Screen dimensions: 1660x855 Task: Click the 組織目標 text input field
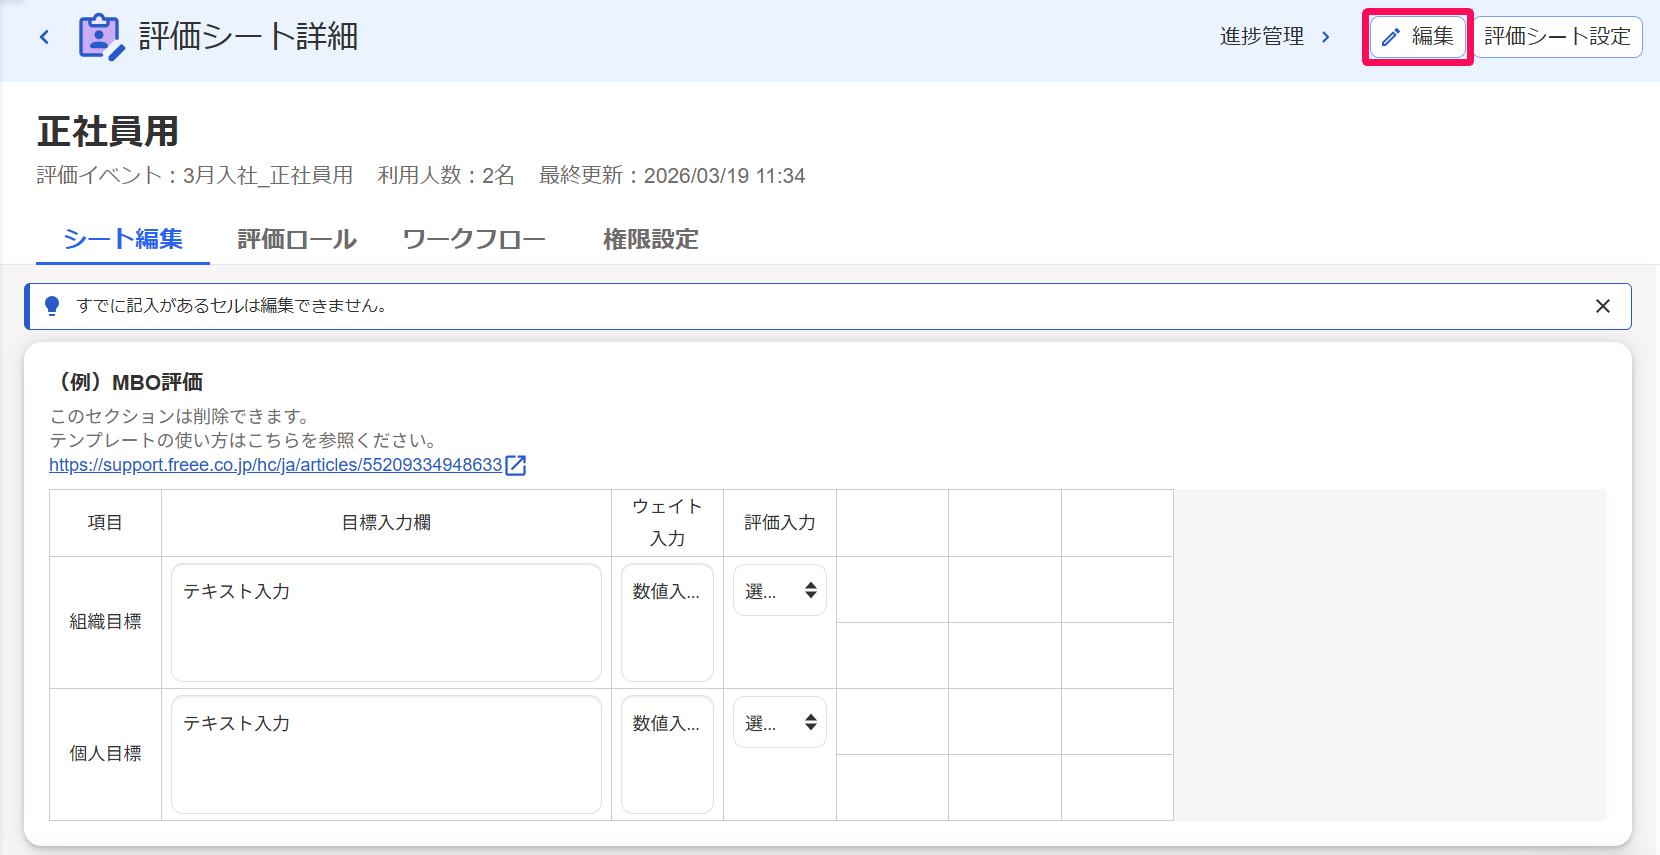point(386,622)
